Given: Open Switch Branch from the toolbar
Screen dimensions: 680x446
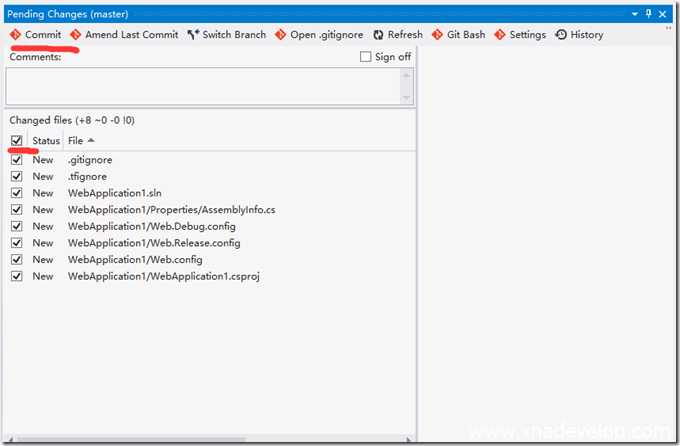Looking at the screenshot, I should pyautogui.click(x=193, y=35).
